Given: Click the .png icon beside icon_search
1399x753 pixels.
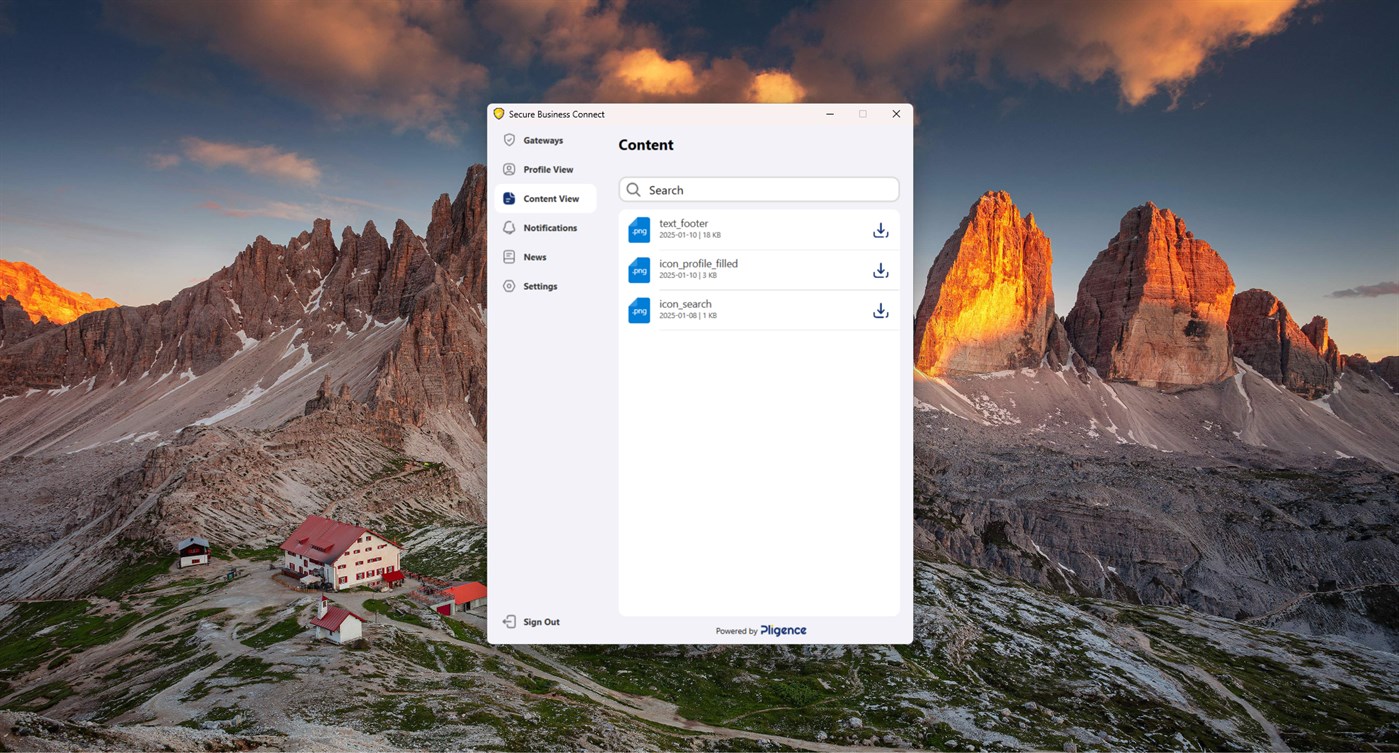Looking at the screenshot, I should (x=639, y=310).
